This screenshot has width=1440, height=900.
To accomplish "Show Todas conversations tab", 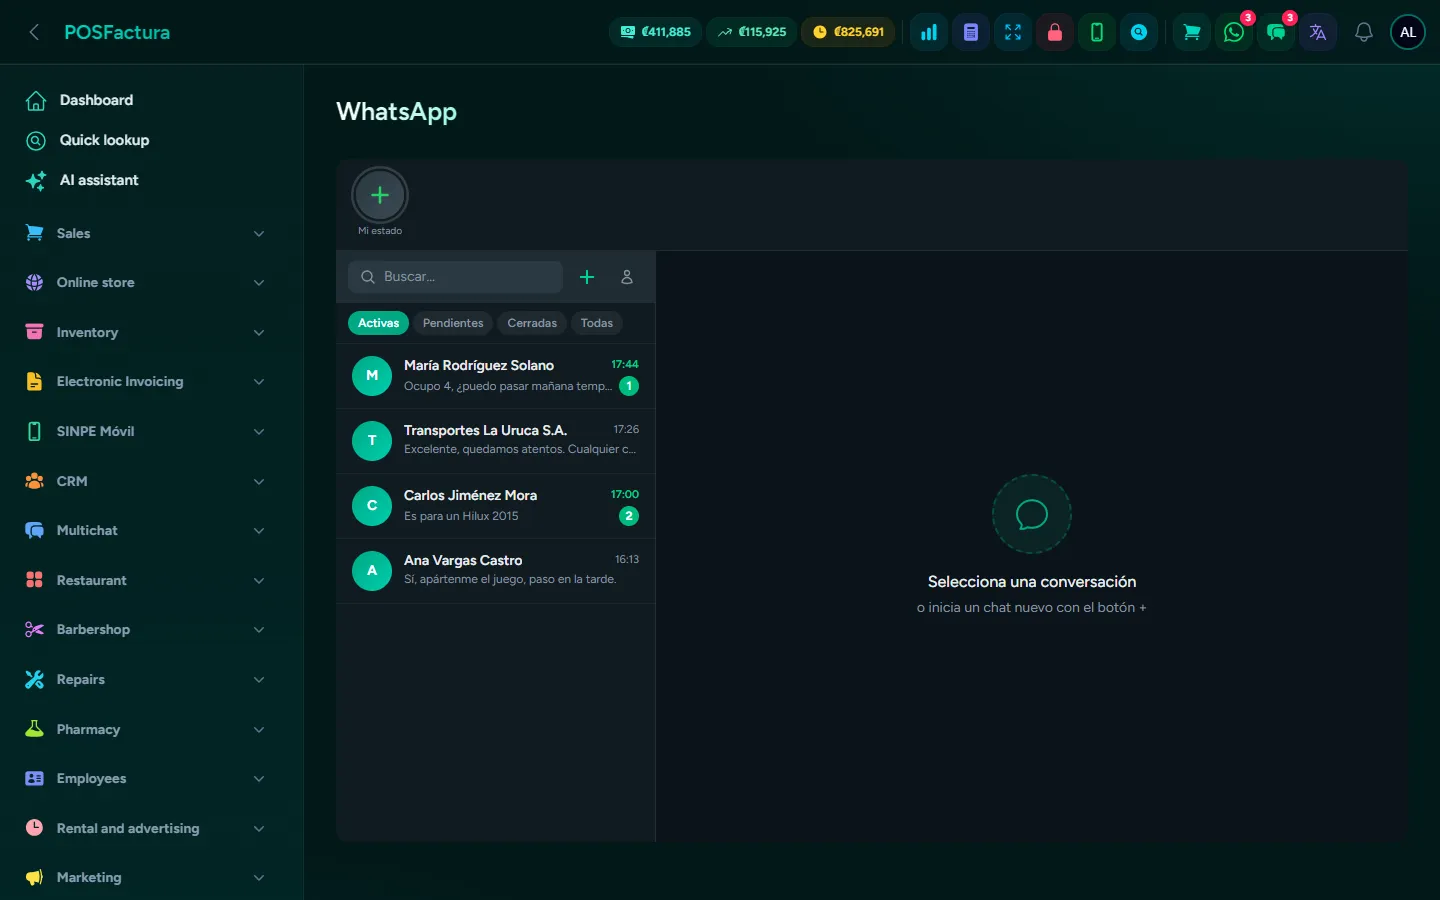I will (597, 323).
